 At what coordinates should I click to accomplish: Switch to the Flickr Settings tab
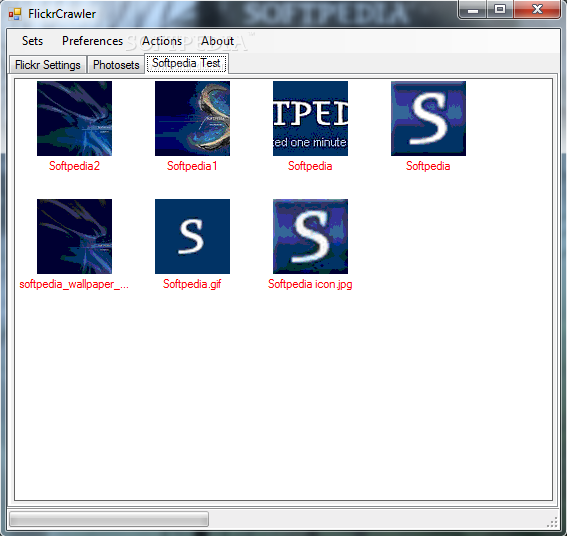(47, 65)
